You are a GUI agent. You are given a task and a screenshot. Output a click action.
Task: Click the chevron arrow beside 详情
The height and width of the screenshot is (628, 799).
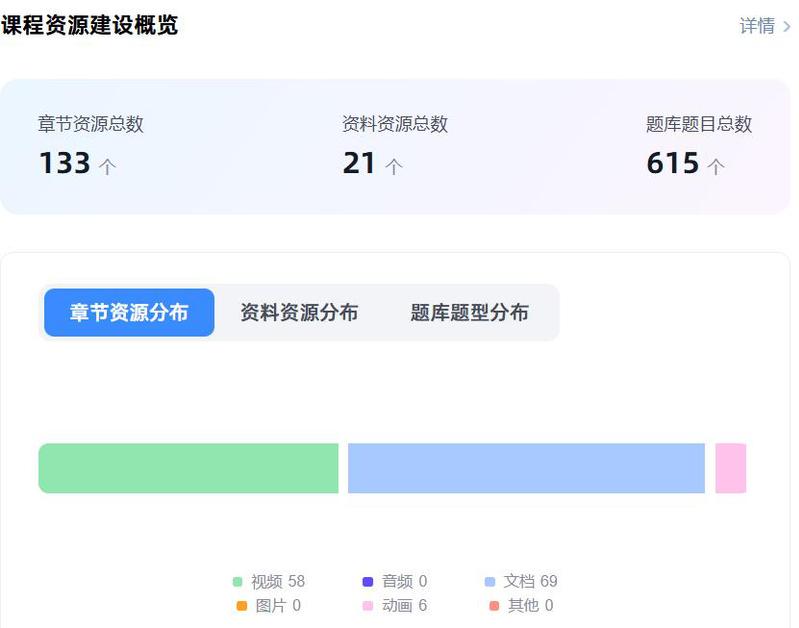click(x=787, y=27)
